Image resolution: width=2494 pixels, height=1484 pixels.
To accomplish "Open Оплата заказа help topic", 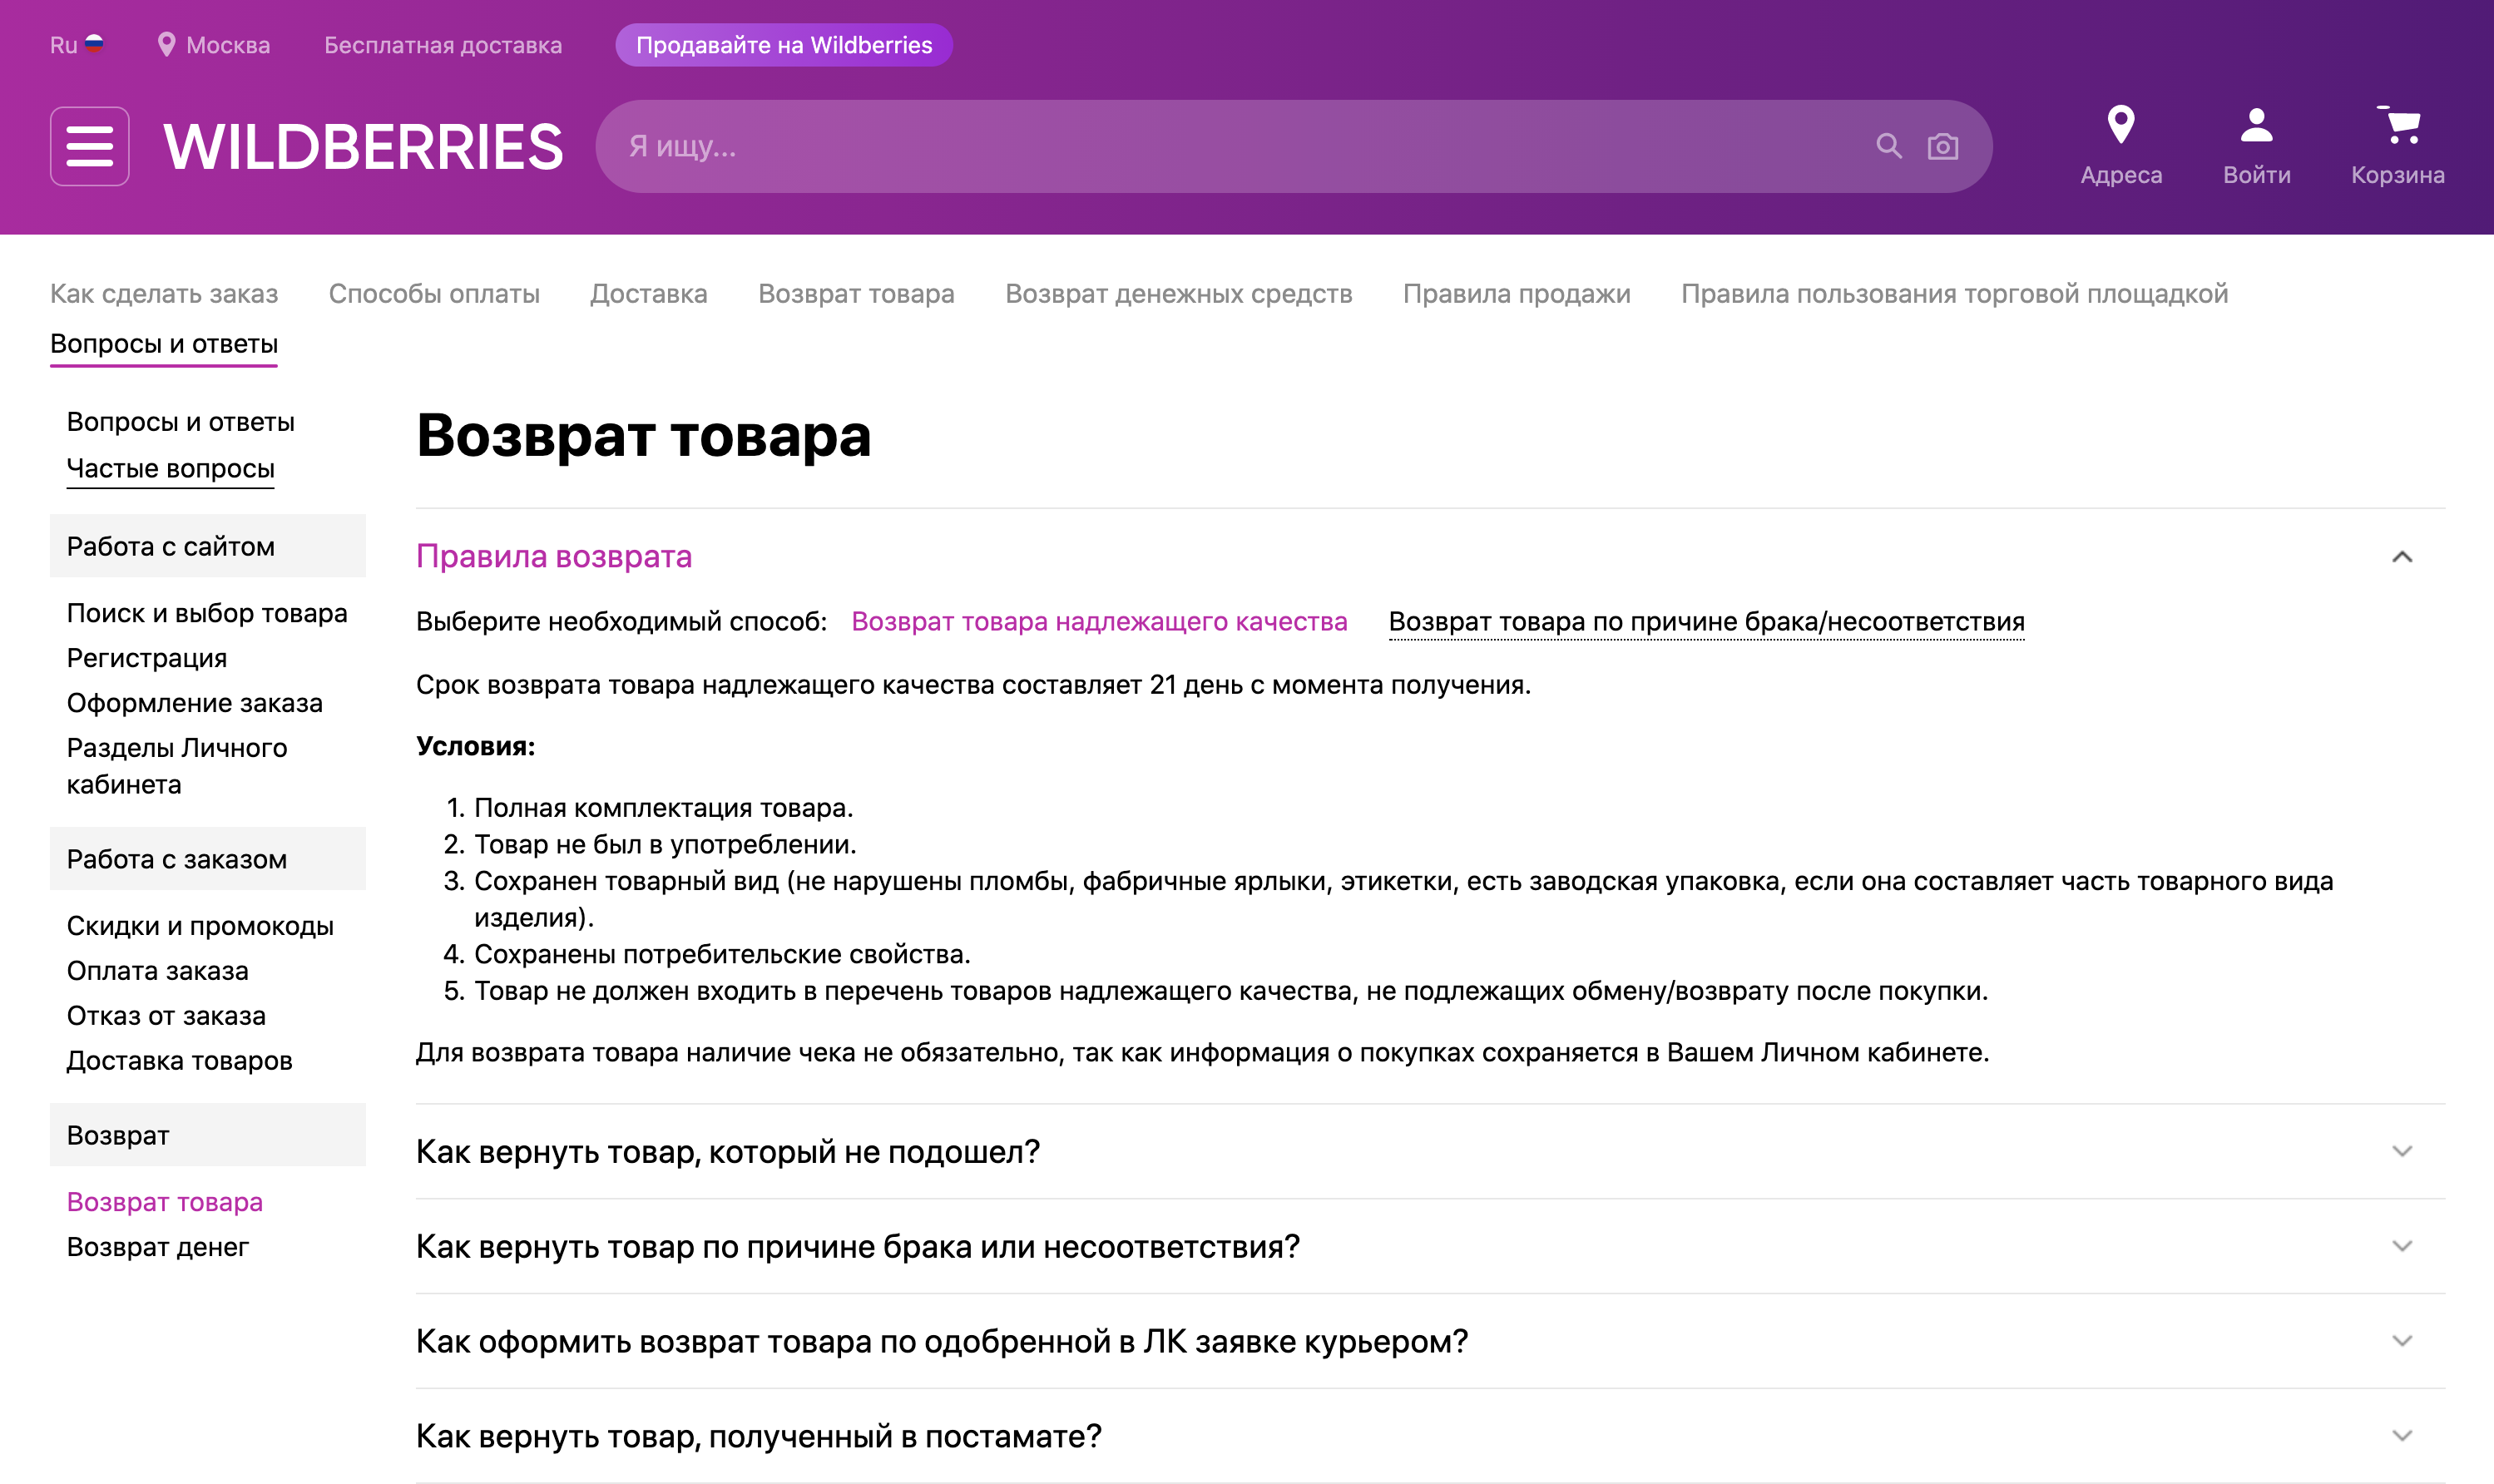I will click(x=158, y=971).
